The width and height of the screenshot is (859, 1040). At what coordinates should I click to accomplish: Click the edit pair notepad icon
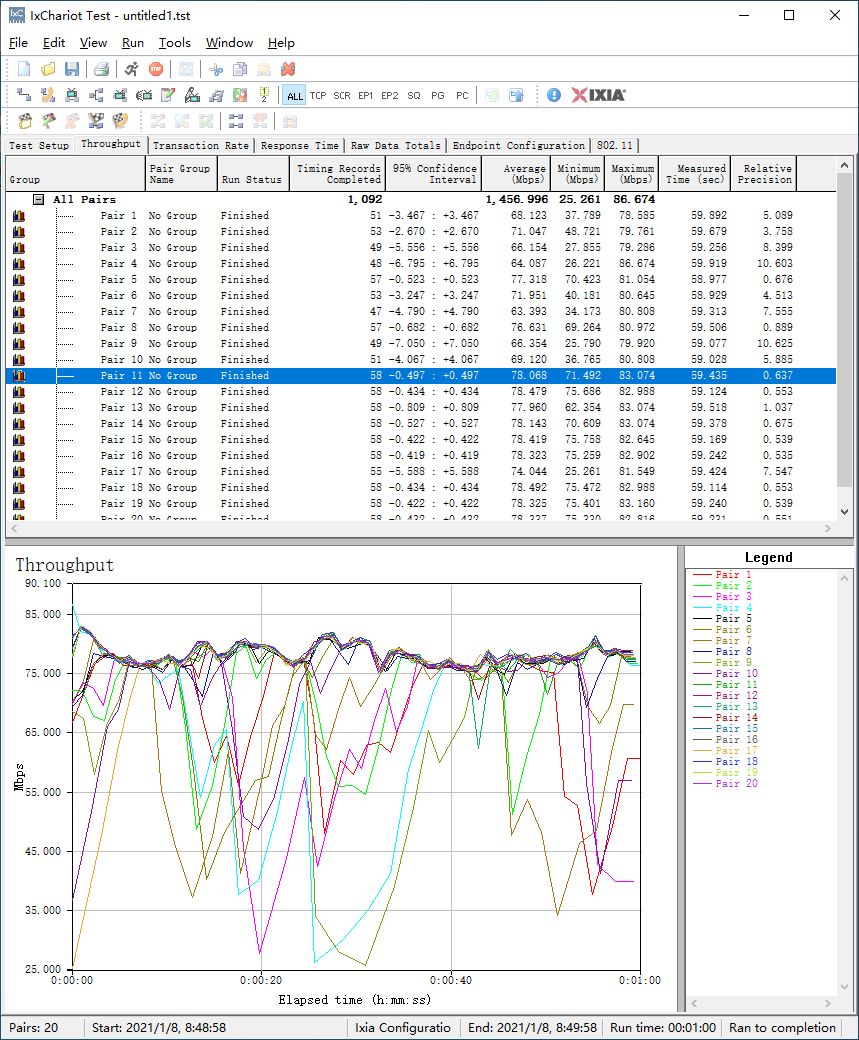click(168, 95)
